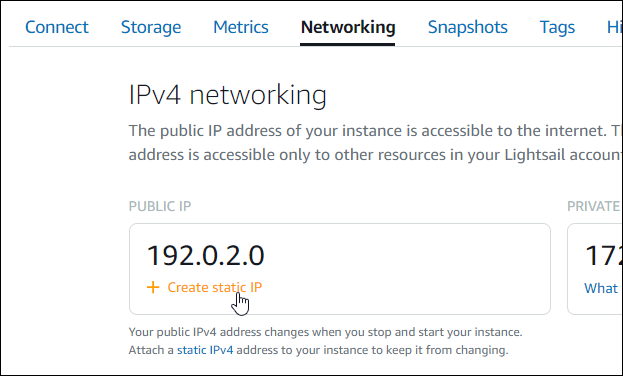Select the Networking tab
This screenshot has width=623, height=376.
pyautogui.click(x=348, y=27)
